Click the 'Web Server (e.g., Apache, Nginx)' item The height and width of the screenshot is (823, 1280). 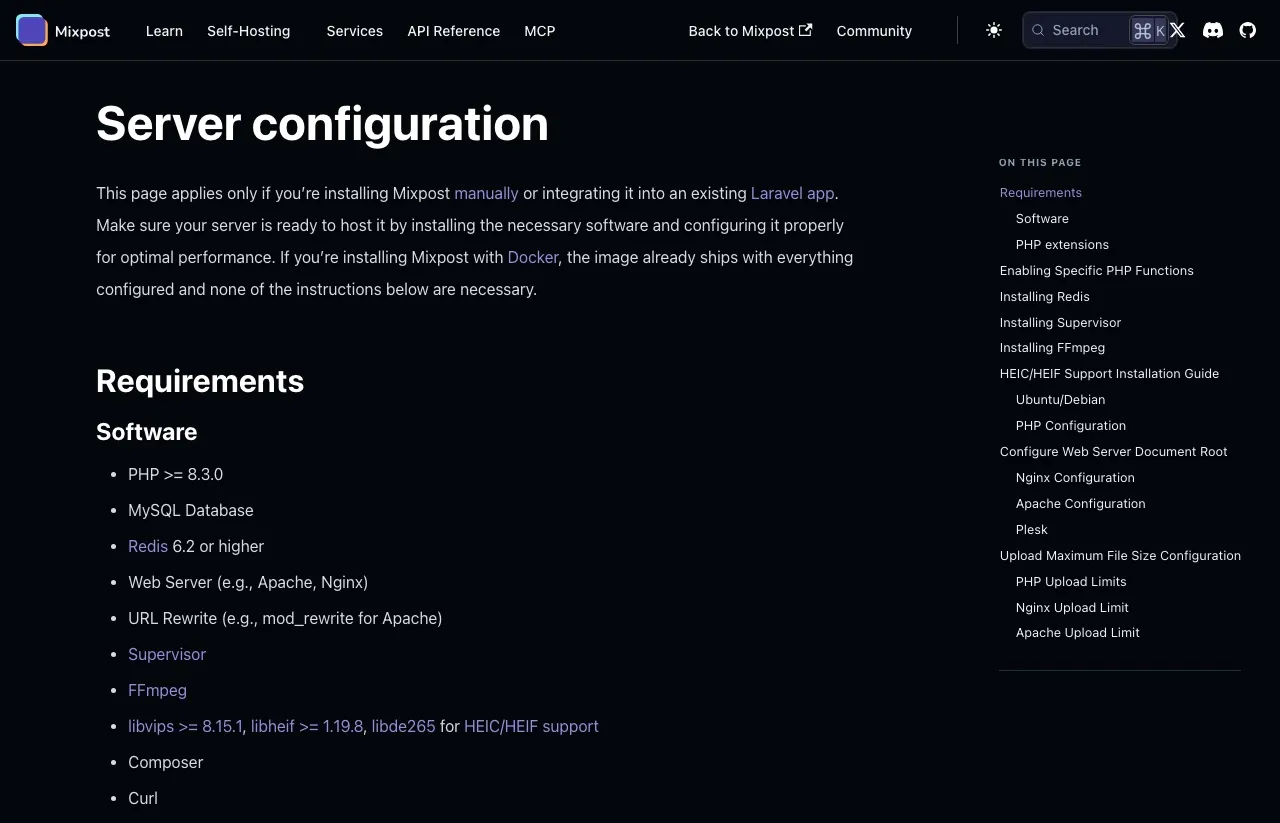(x=248, y=582)
